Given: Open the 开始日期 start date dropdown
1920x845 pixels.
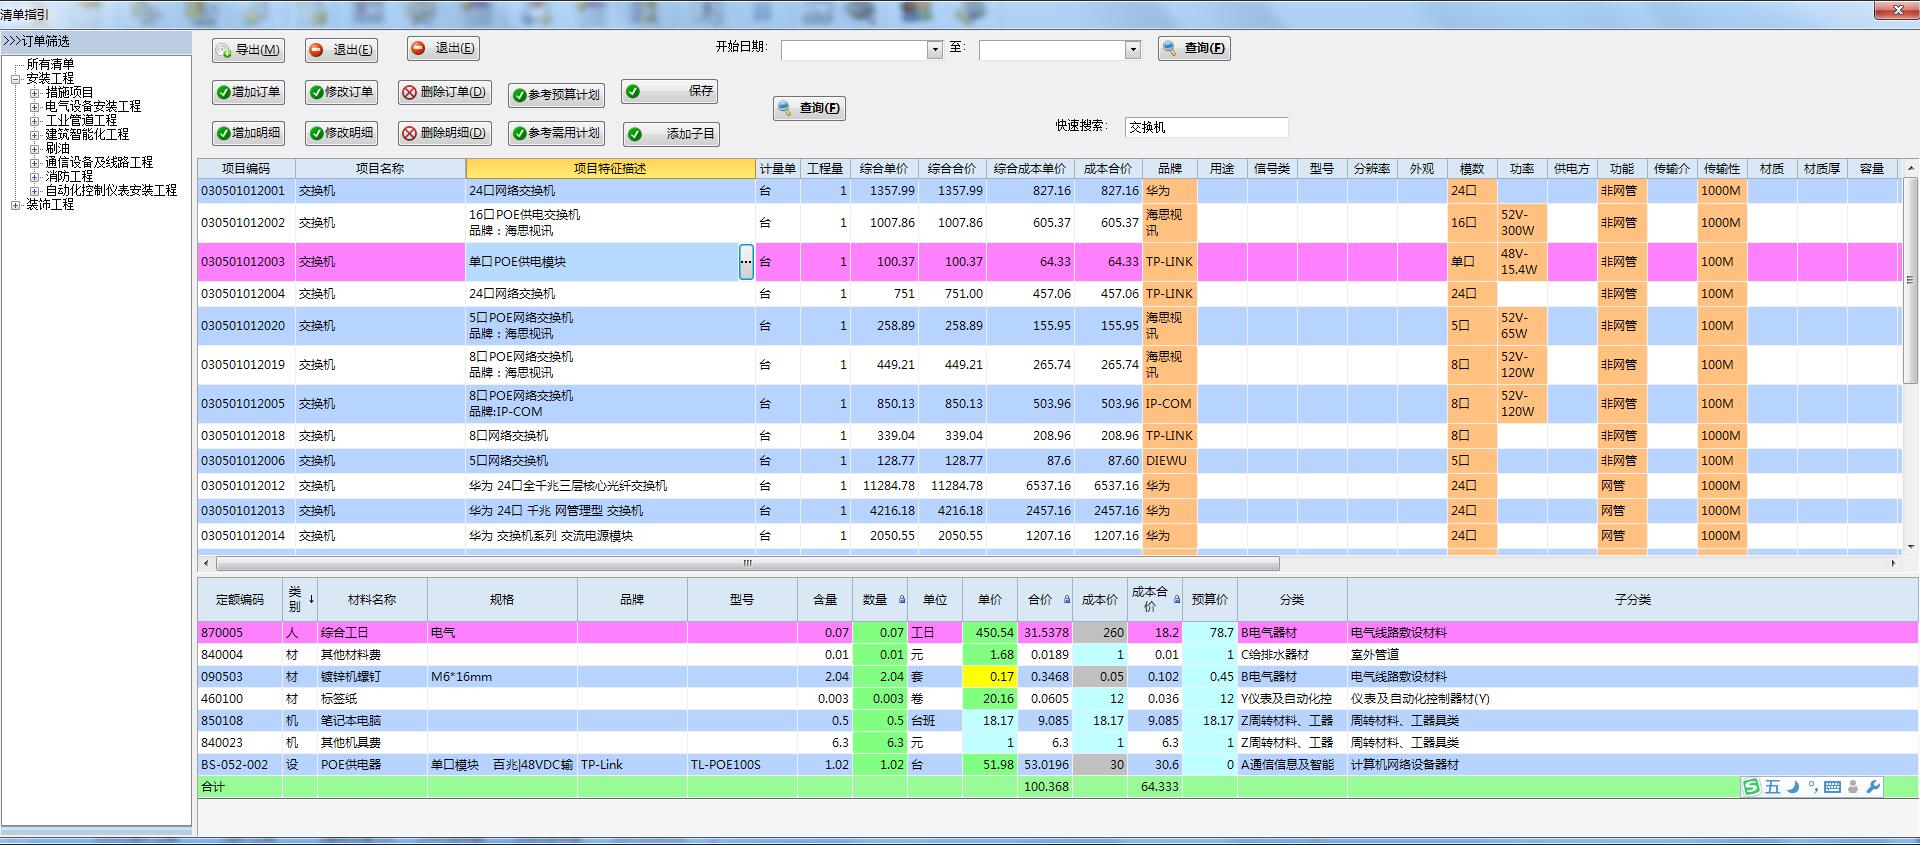Looking at the screenshot, I should click(935, 50).
